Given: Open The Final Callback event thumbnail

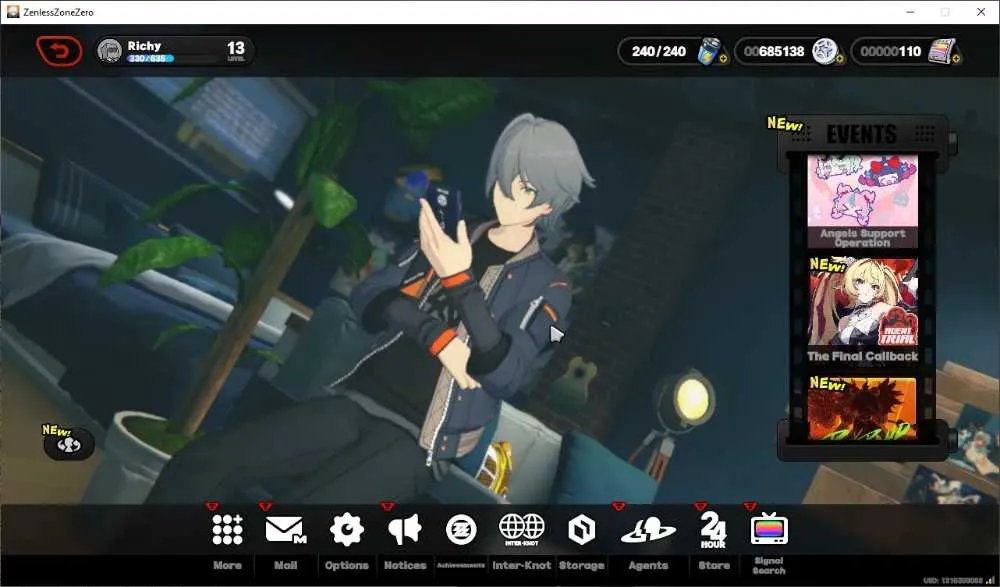Looking at the screenshot, I should tap(862, 302).
